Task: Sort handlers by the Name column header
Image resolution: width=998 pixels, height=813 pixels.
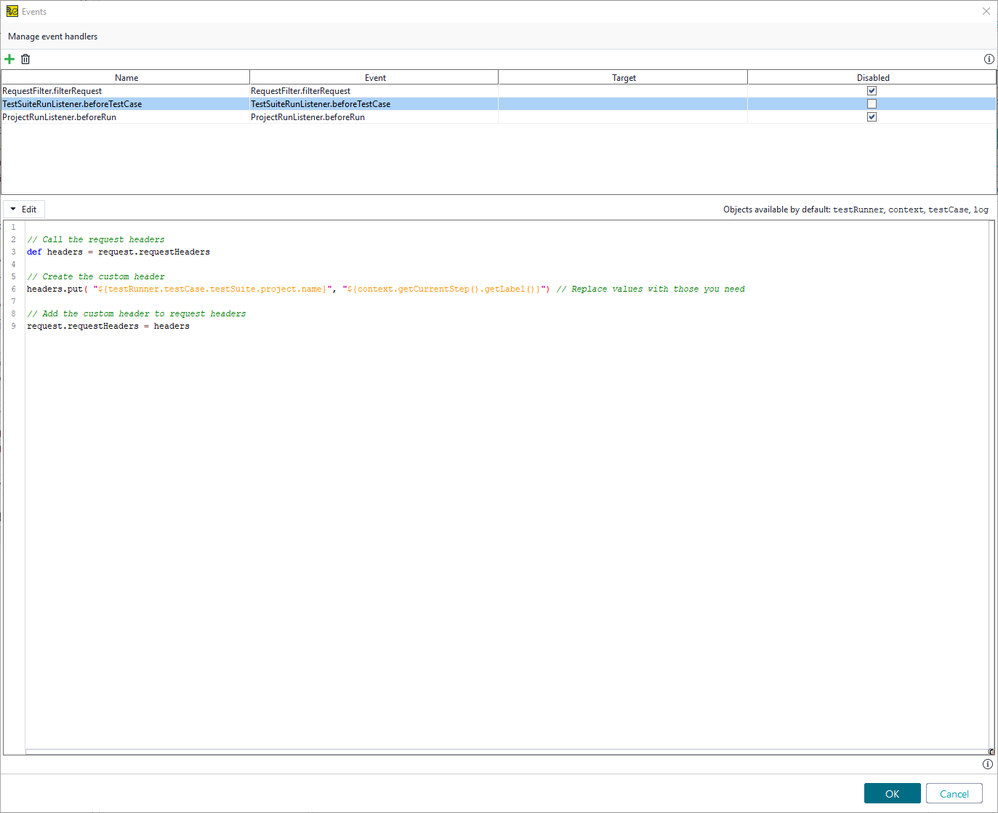Action: pyautogui.click(x=126, y=77)
